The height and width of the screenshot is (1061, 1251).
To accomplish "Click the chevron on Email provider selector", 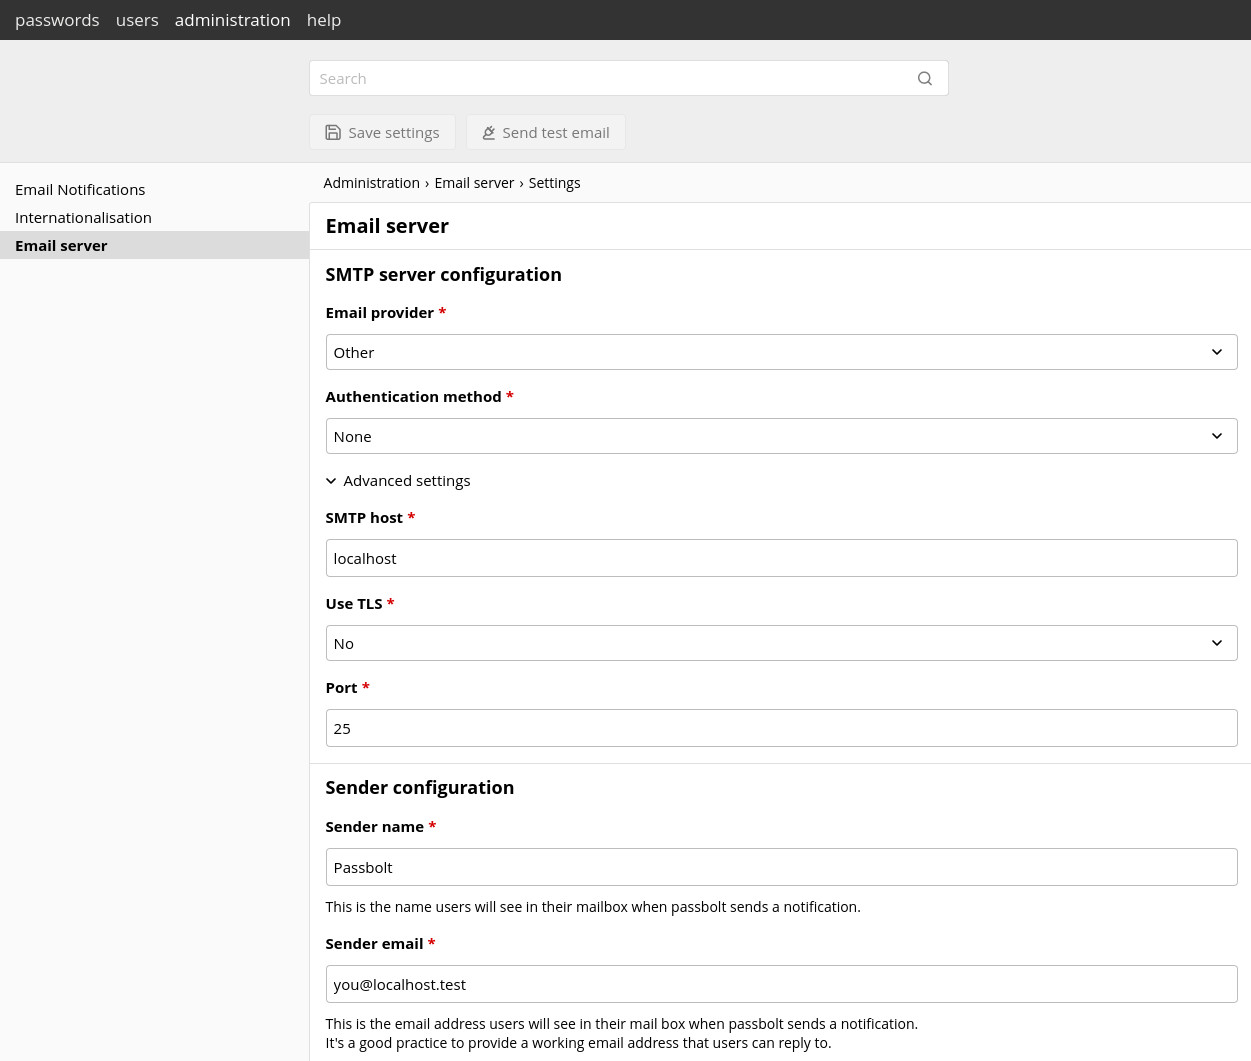I will (x=1216, y=352).
